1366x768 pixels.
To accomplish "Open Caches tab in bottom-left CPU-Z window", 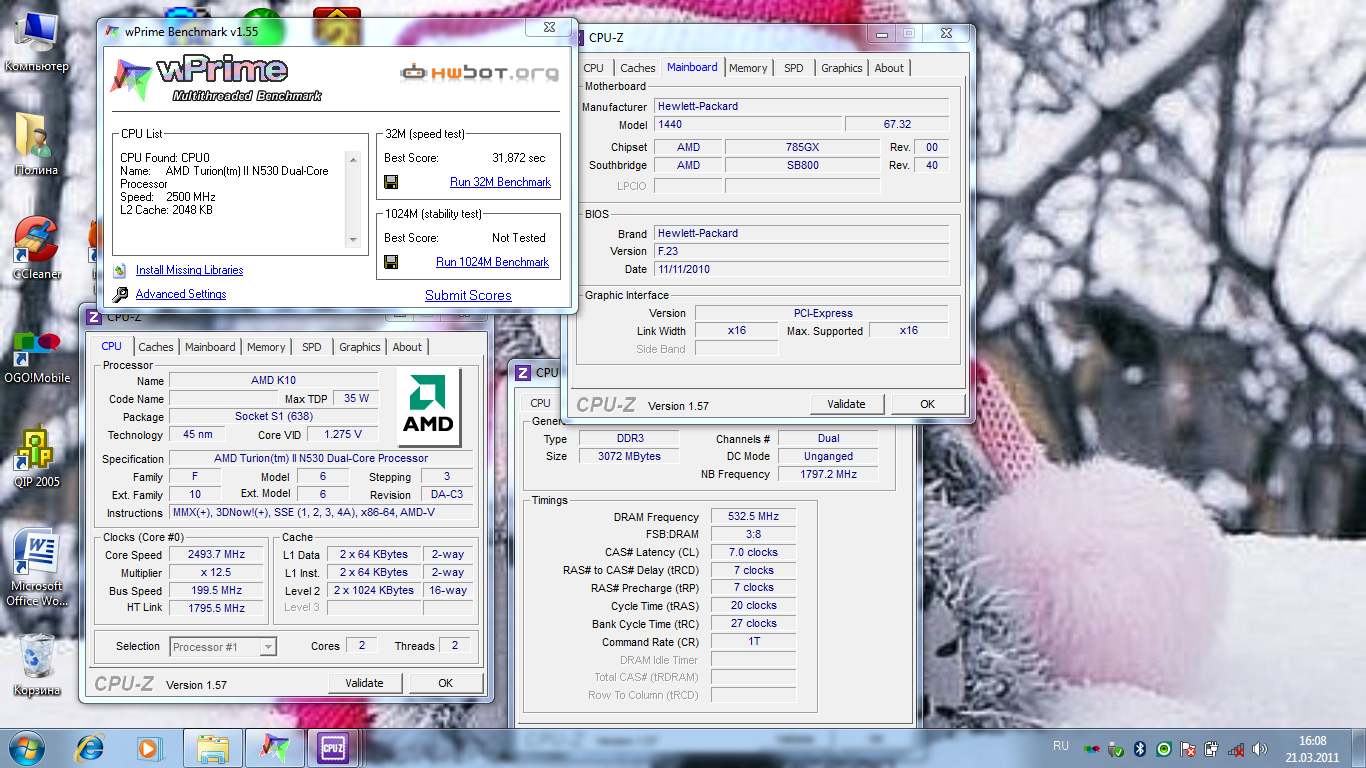I will (155, 347).
